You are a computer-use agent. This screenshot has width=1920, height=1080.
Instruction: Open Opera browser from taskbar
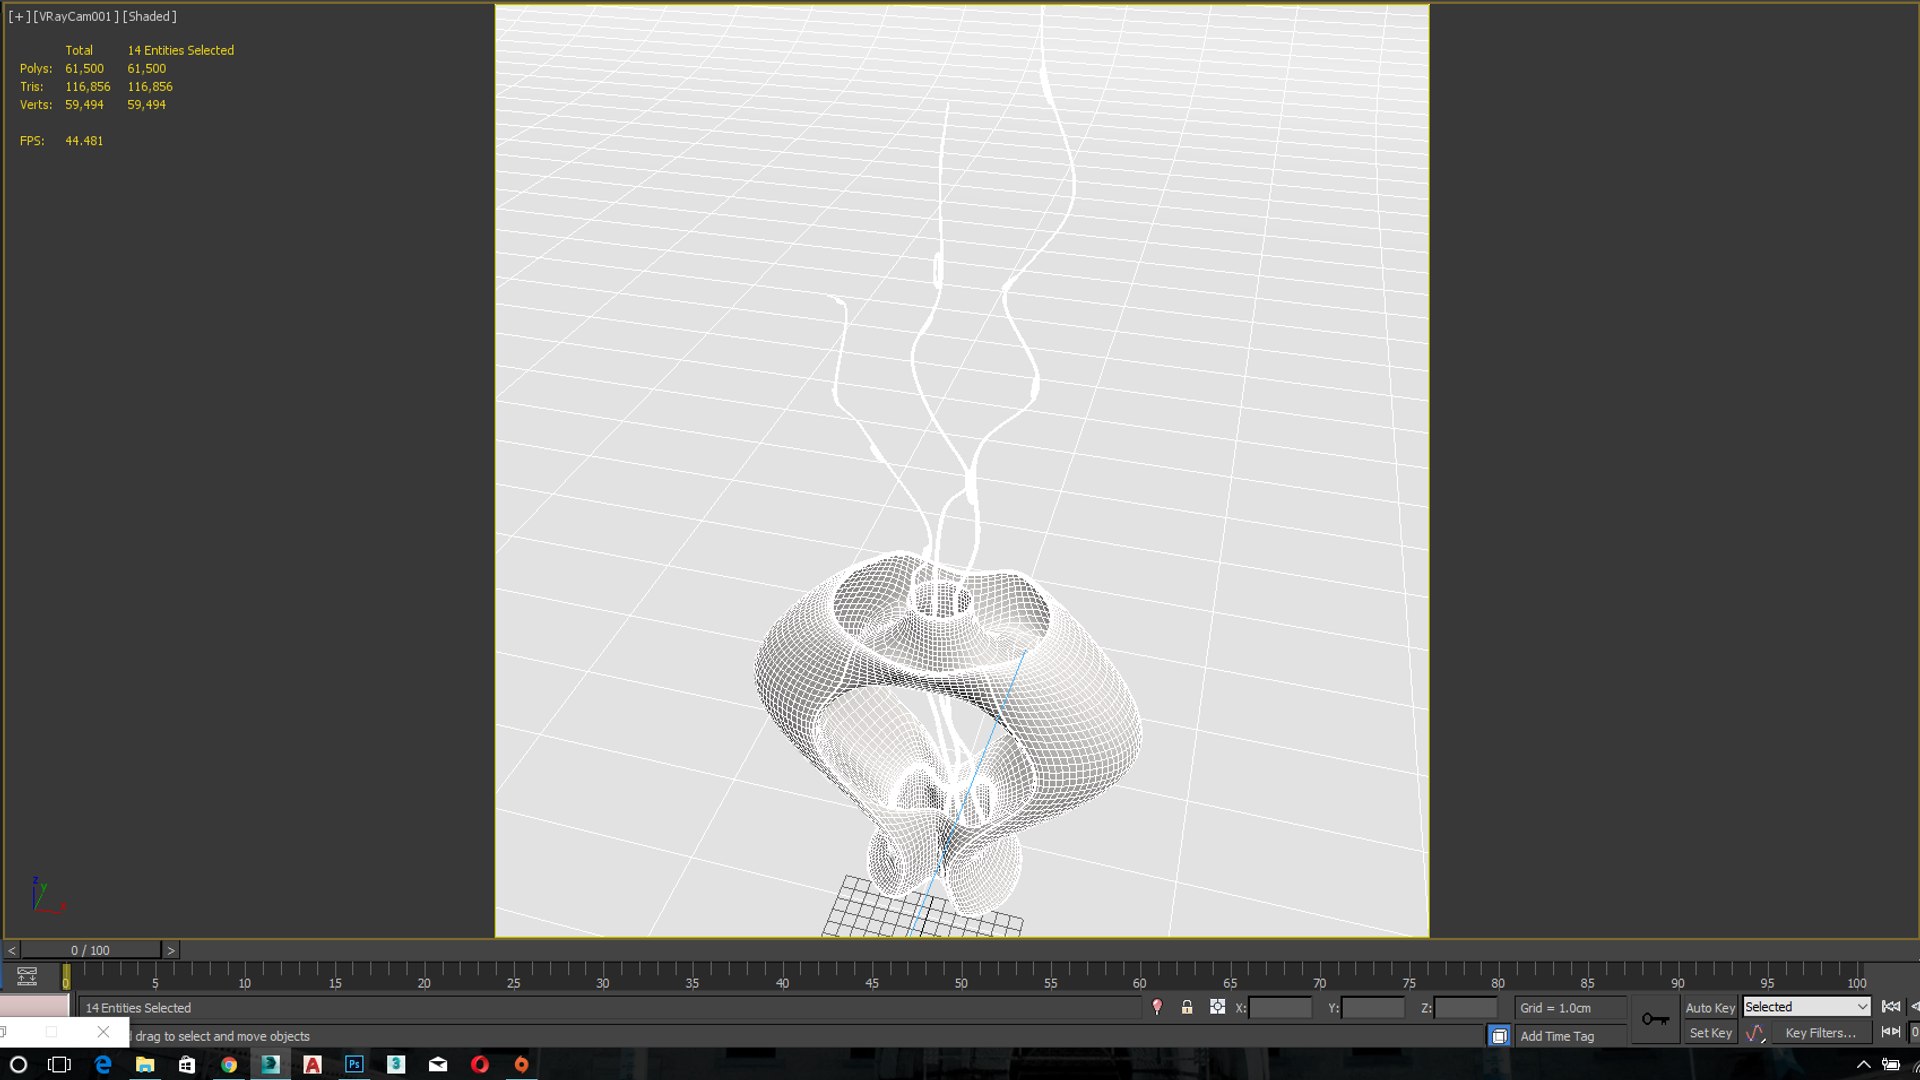(480, 1064)
